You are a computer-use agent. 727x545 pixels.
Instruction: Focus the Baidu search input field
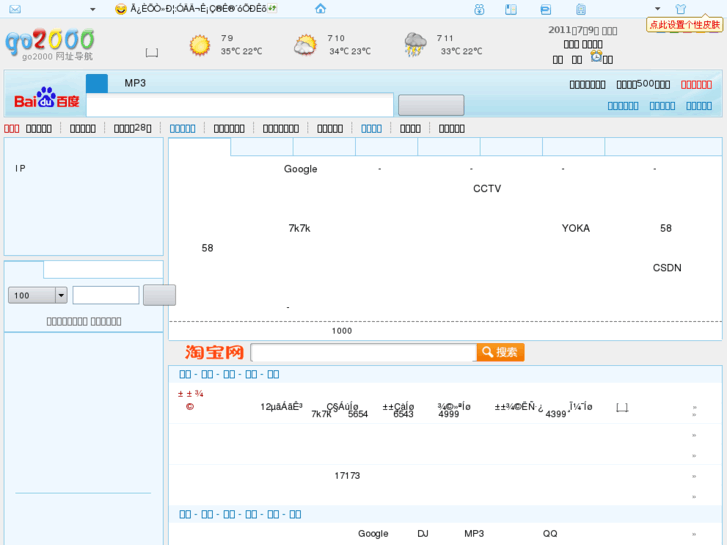pos(240,105)
